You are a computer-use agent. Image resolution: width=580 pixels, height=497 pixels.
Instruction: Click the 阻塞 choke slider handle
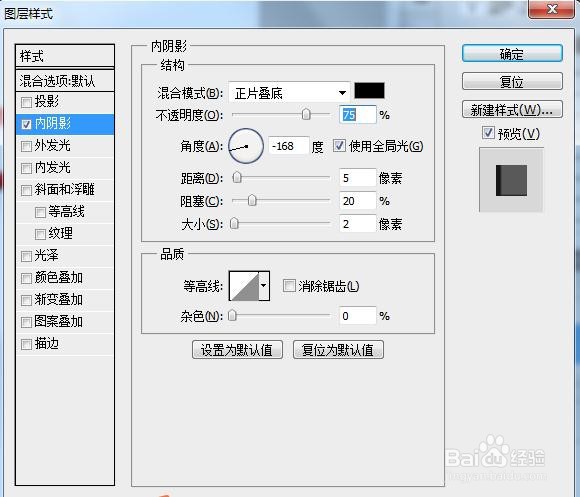point(252,200)
